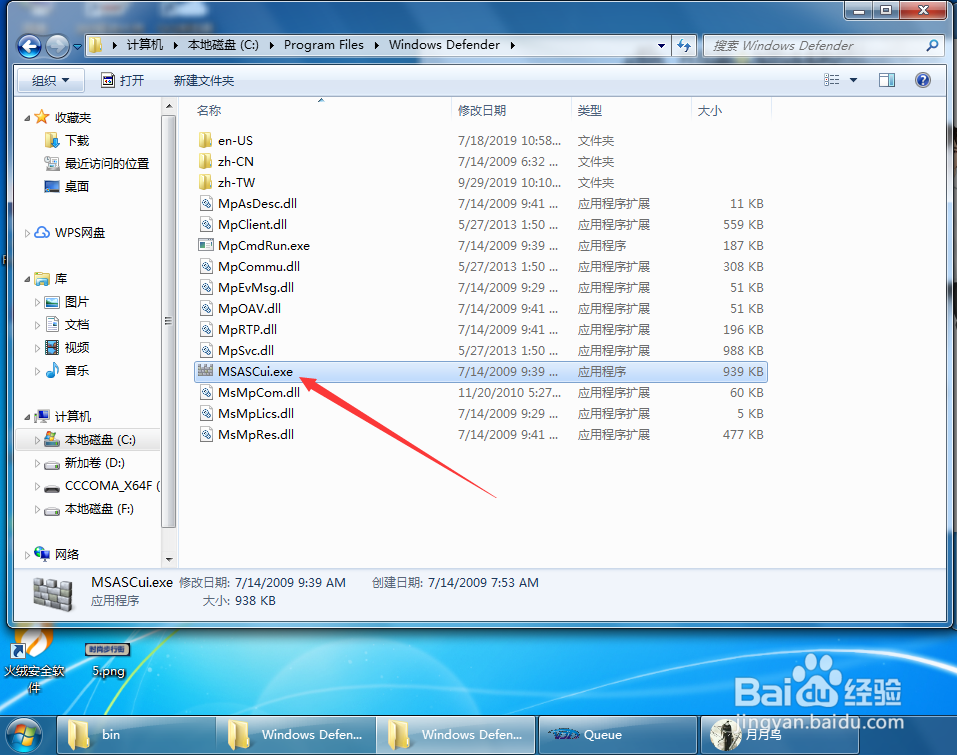
Task: Click the sidebar scrollbar down arrow
Action: (169, 559)
